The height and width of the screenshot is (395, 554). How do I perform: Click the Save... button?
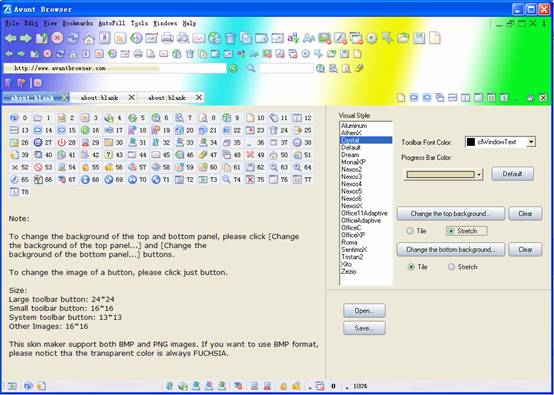pos(364,328)
